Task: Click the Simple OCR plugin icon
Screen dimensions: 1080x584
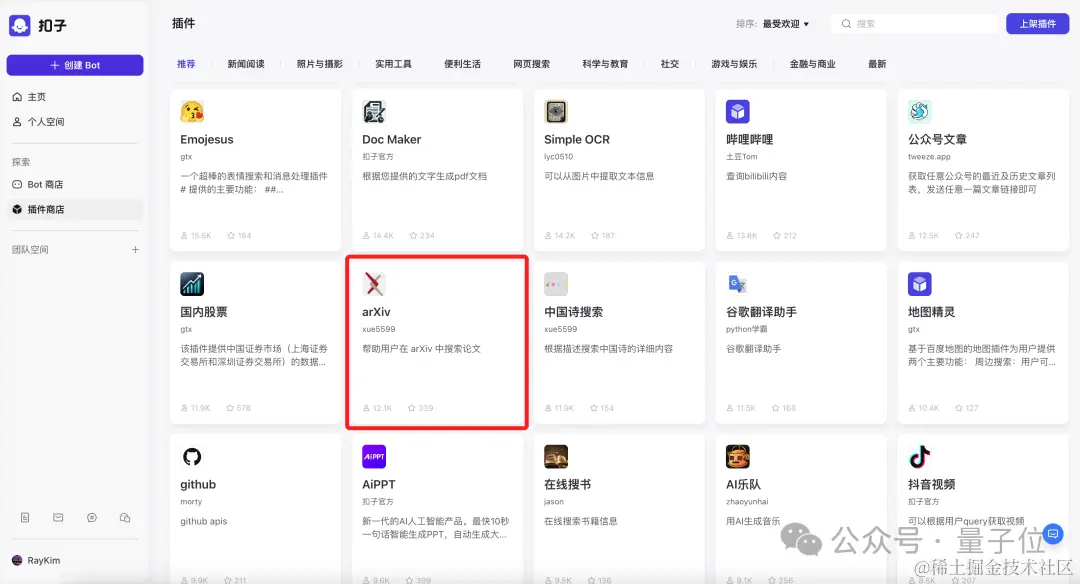Action: pyautogui.click(x=556, y=112)
